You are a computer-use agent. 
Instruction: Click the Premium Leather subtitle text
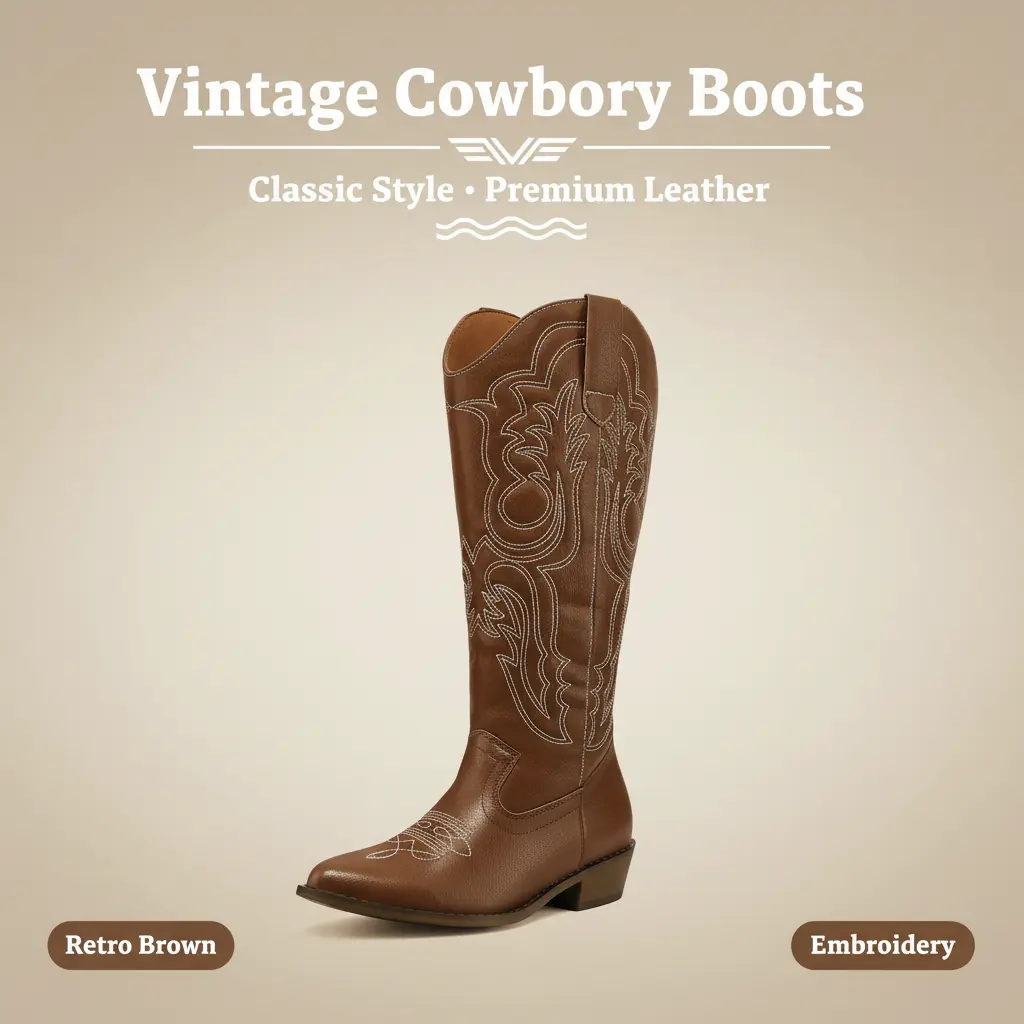pyautogui.click(x=626, y=190)
